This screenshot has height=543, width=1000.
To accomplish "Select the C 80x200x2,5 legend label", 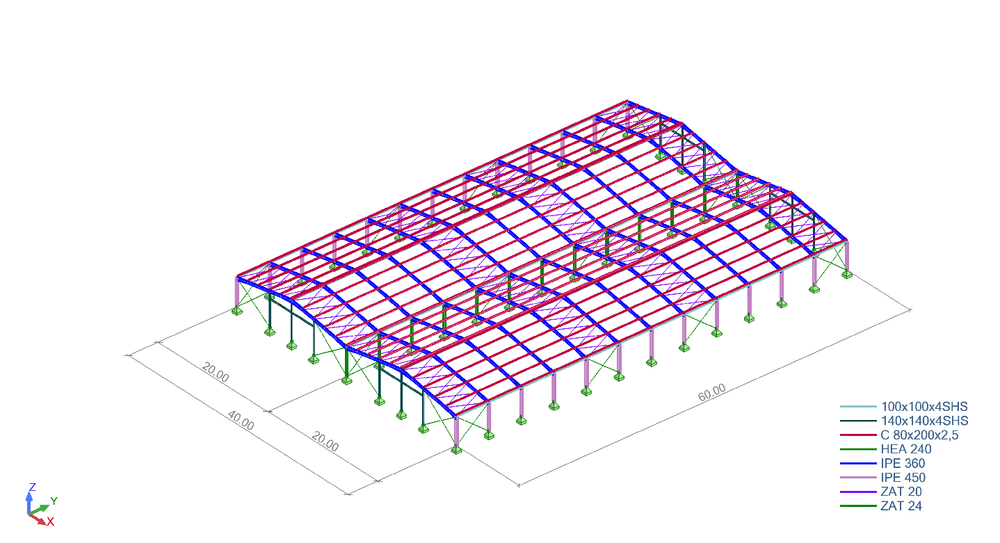I will [919, 435].
